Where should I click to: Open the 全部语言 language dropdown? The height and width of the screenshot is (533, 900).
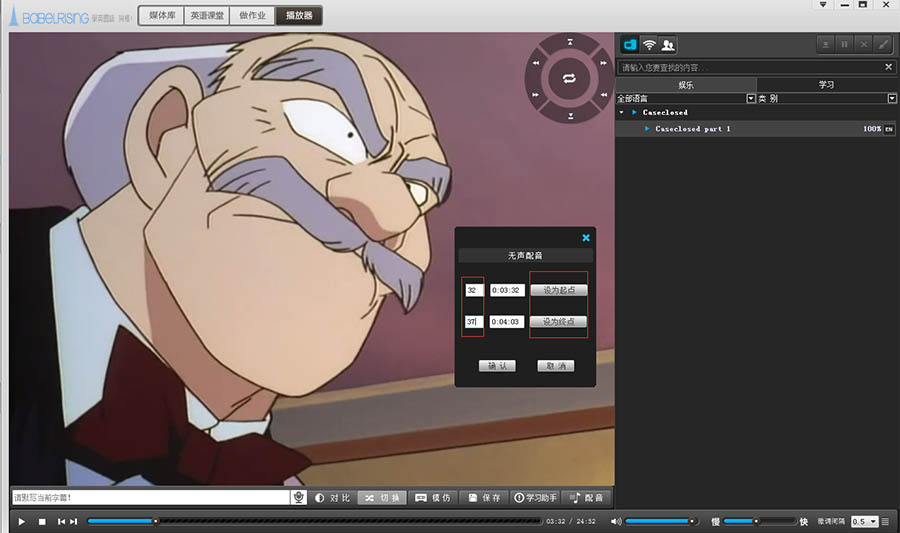coord(751,98)
